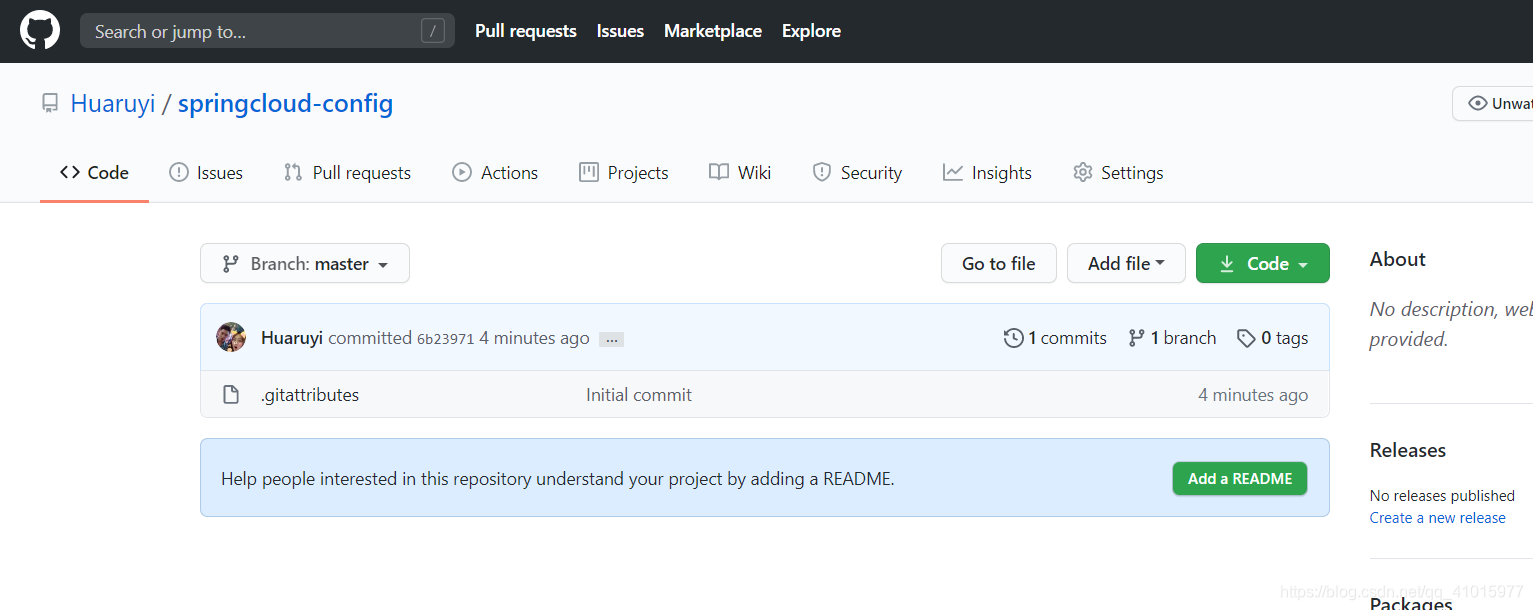
Task: Click the Go to file button
Action: [999, 263]
